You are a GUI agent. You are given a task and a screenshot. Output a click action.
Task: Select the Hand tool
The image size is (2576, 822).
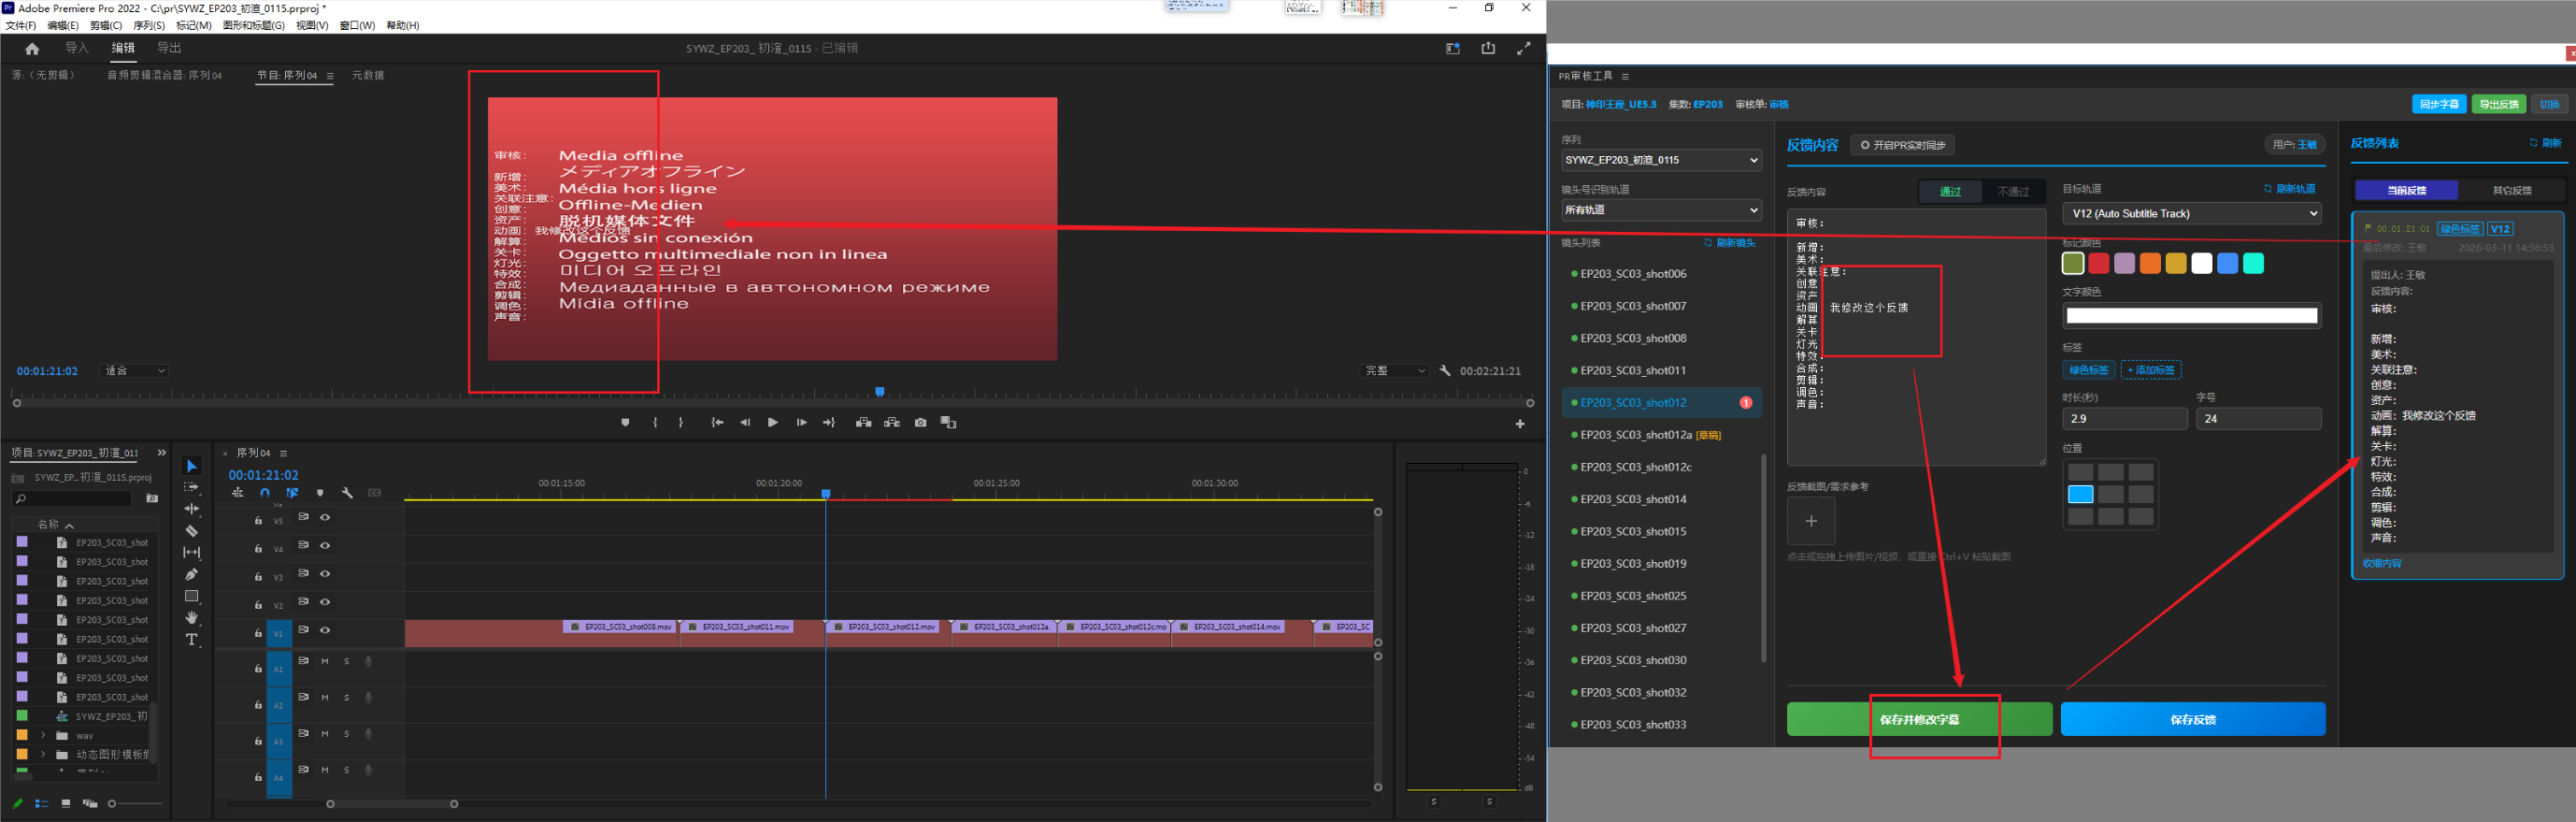[191, 618]
